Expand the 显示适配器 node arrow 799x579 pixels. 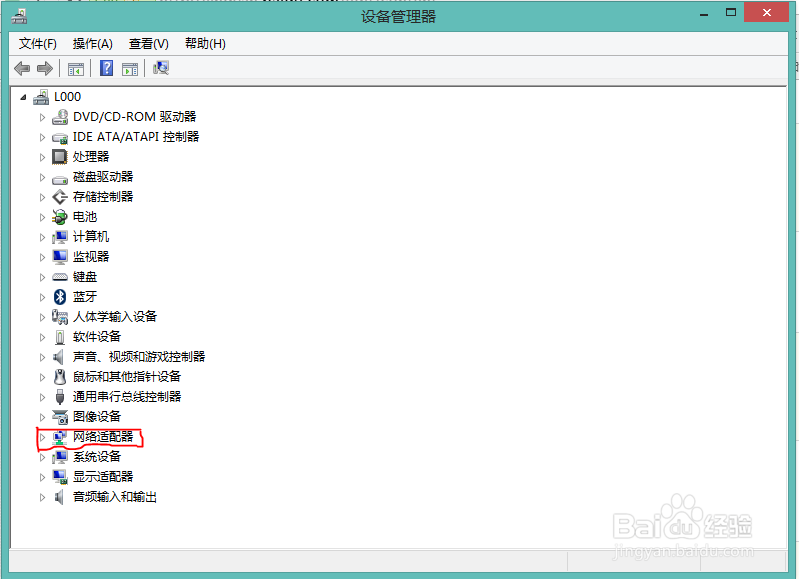click(x=42, y=477)
